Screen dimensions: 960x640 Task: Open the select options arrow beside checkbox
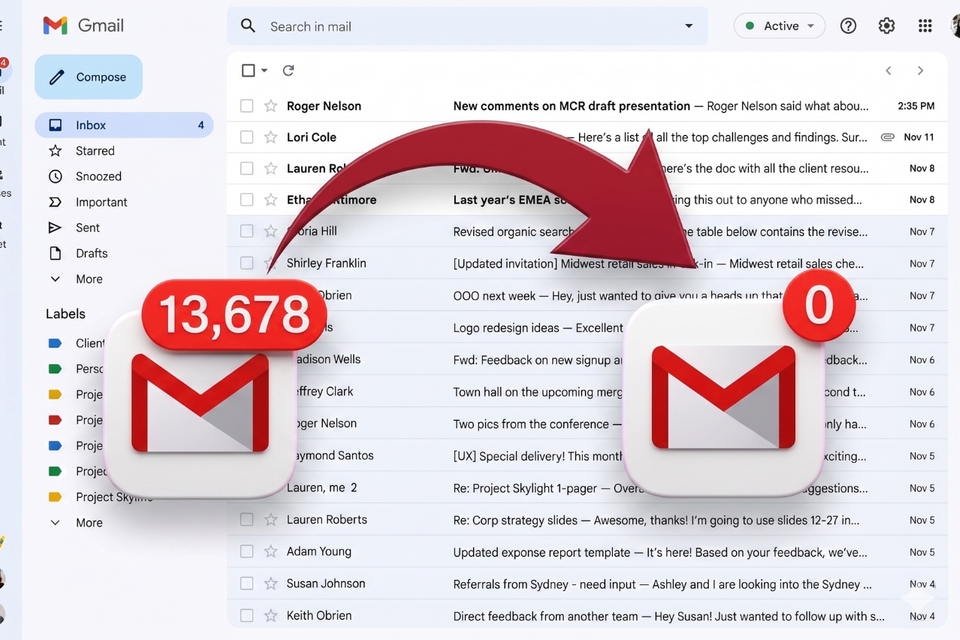[264, 70]
